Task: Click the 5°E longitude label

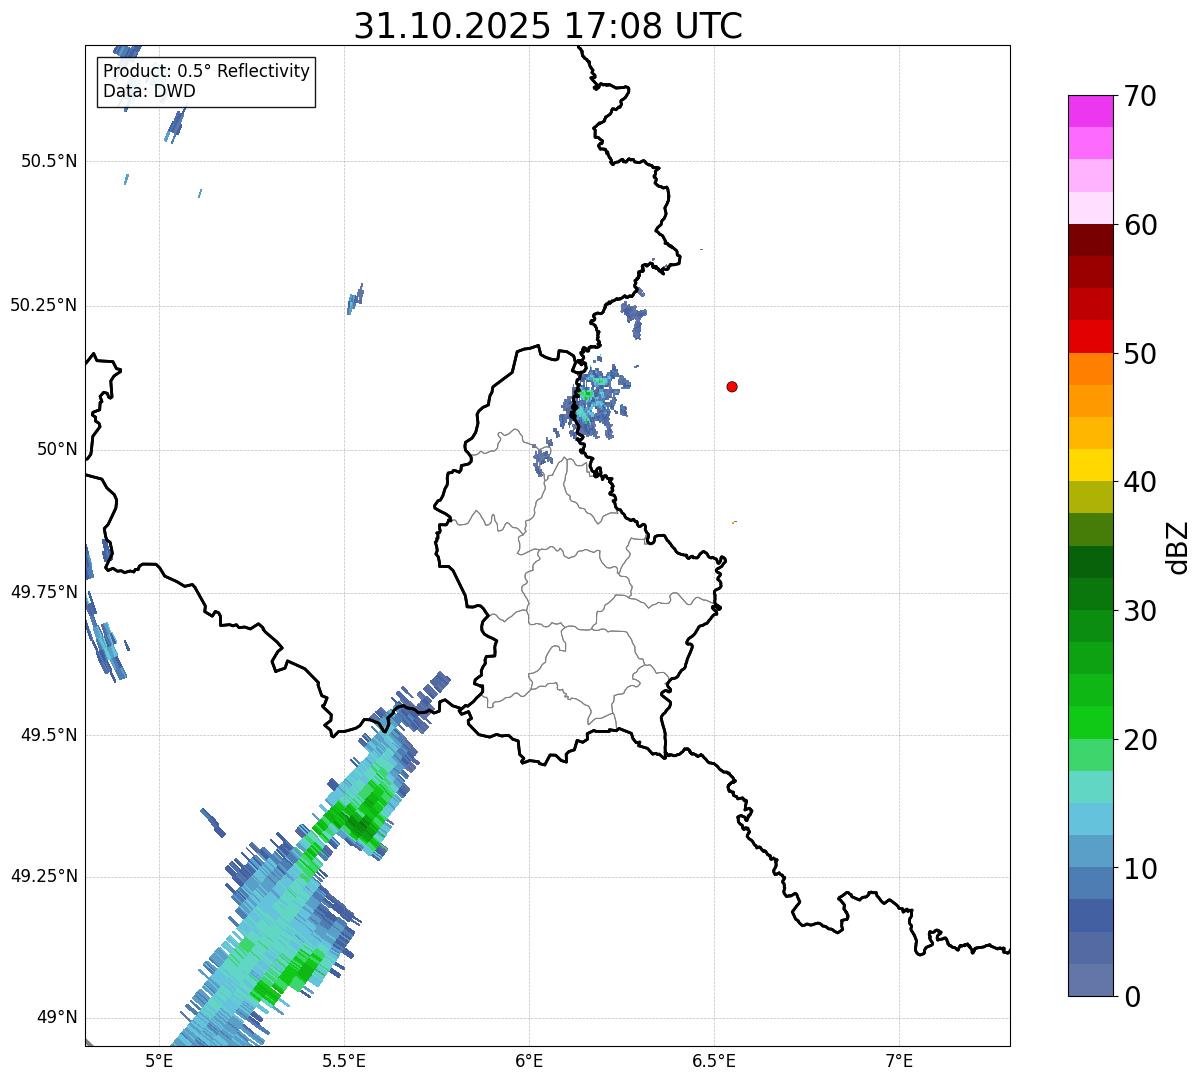Action: click(x=159, y=1060)
